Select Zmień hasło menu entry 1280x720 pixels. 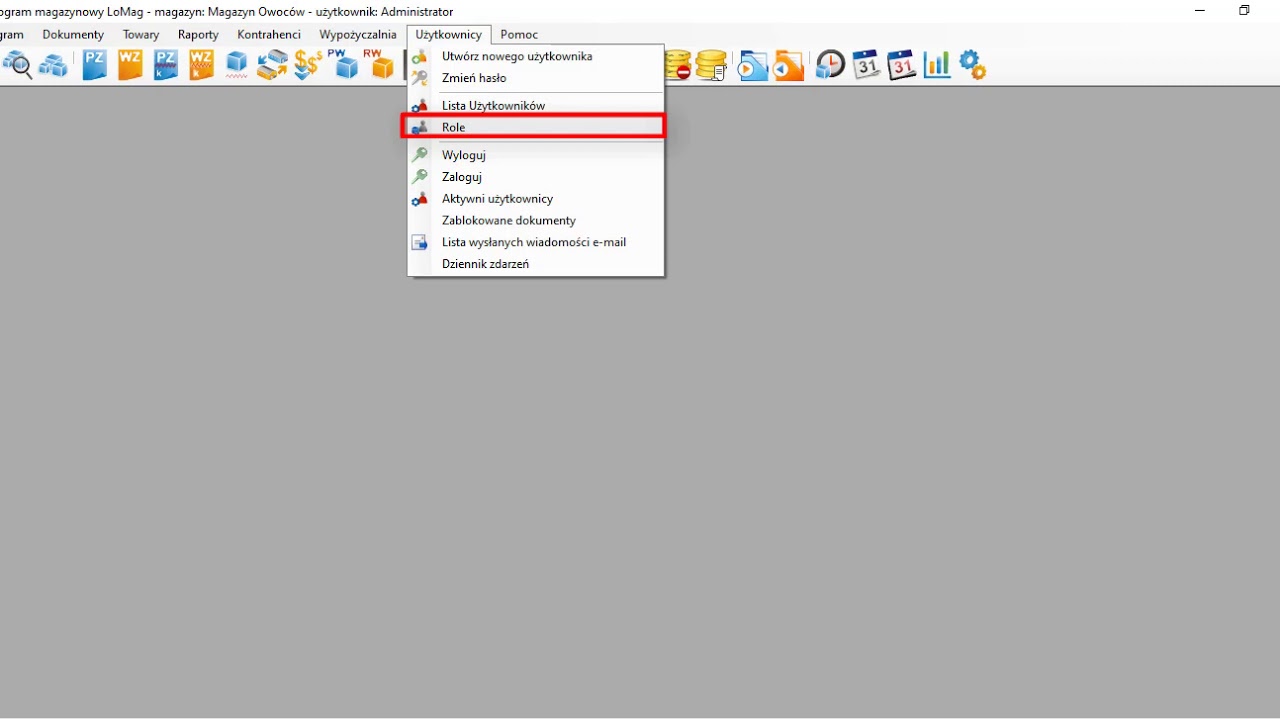coord(536,78)
